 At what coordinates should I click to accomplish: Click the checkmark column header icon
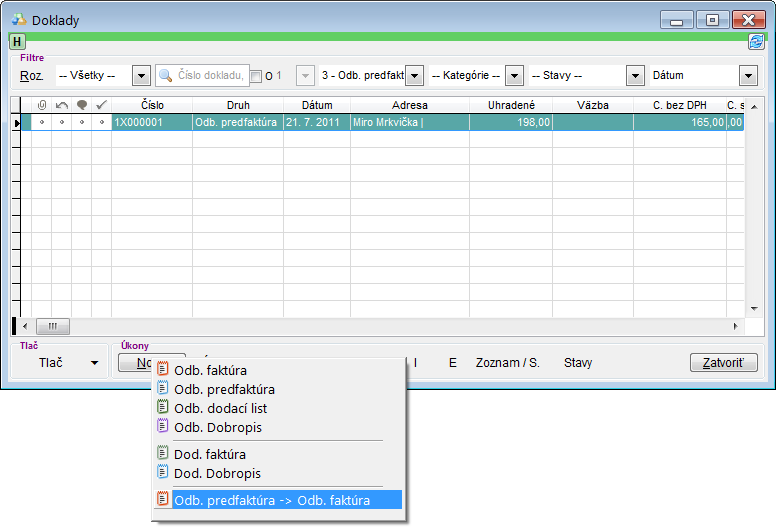tap(101, 105)
